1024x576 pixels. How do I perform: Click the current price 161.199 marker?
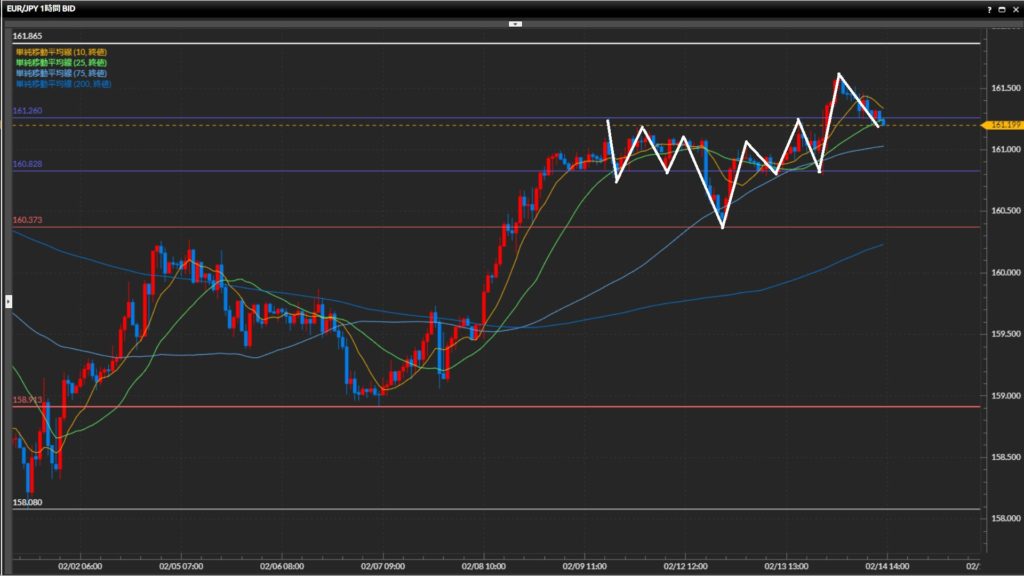[x=1003, y=125]
